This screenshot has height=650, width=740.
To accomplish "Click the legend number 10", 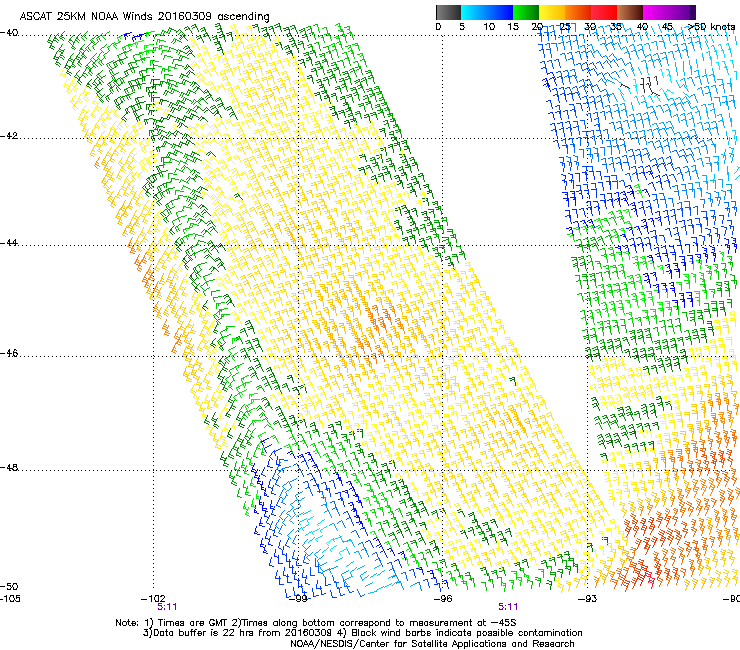I will 489,27.
